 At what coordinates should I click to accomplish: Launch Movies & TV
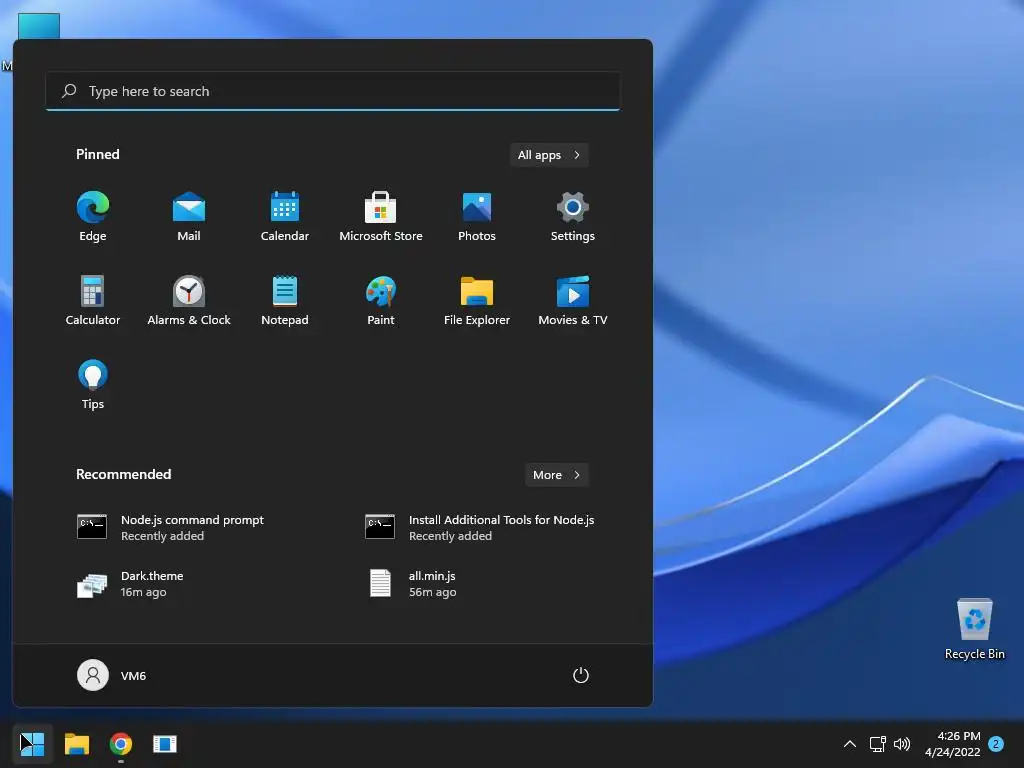coord(573,300)
